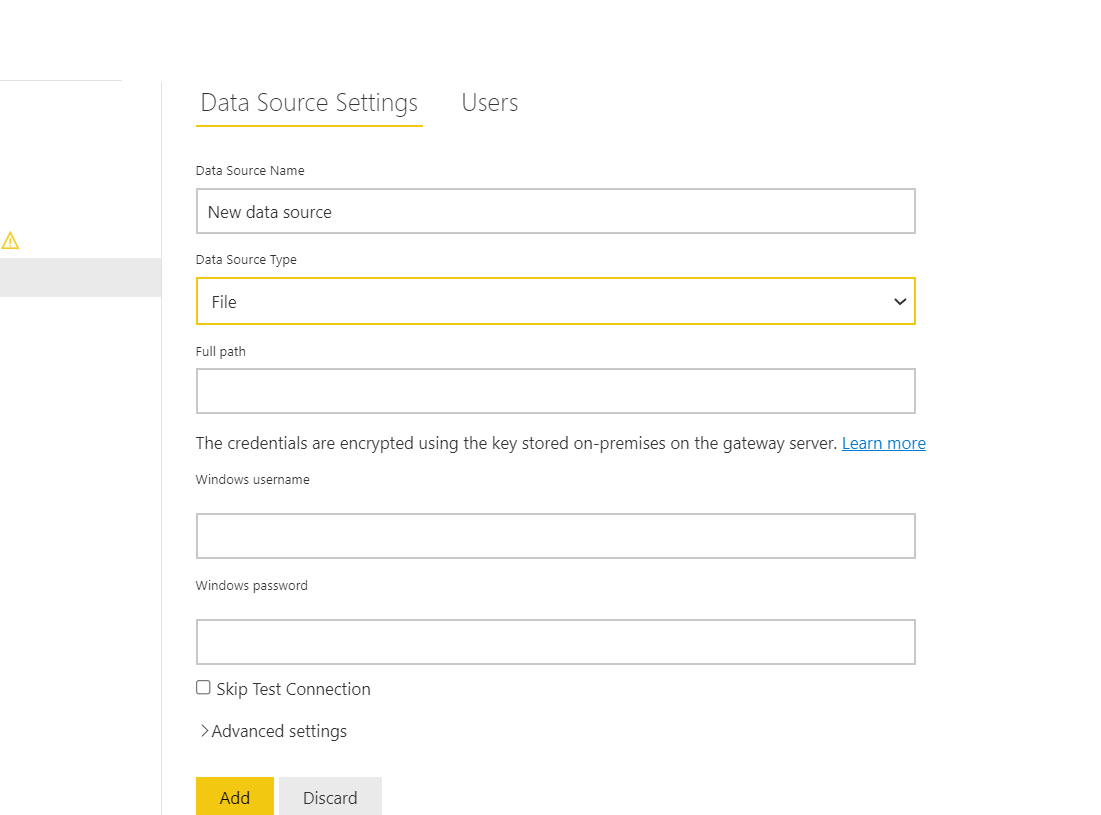Click the Windows password field
1101x815 pixels.
coord(555,642)
